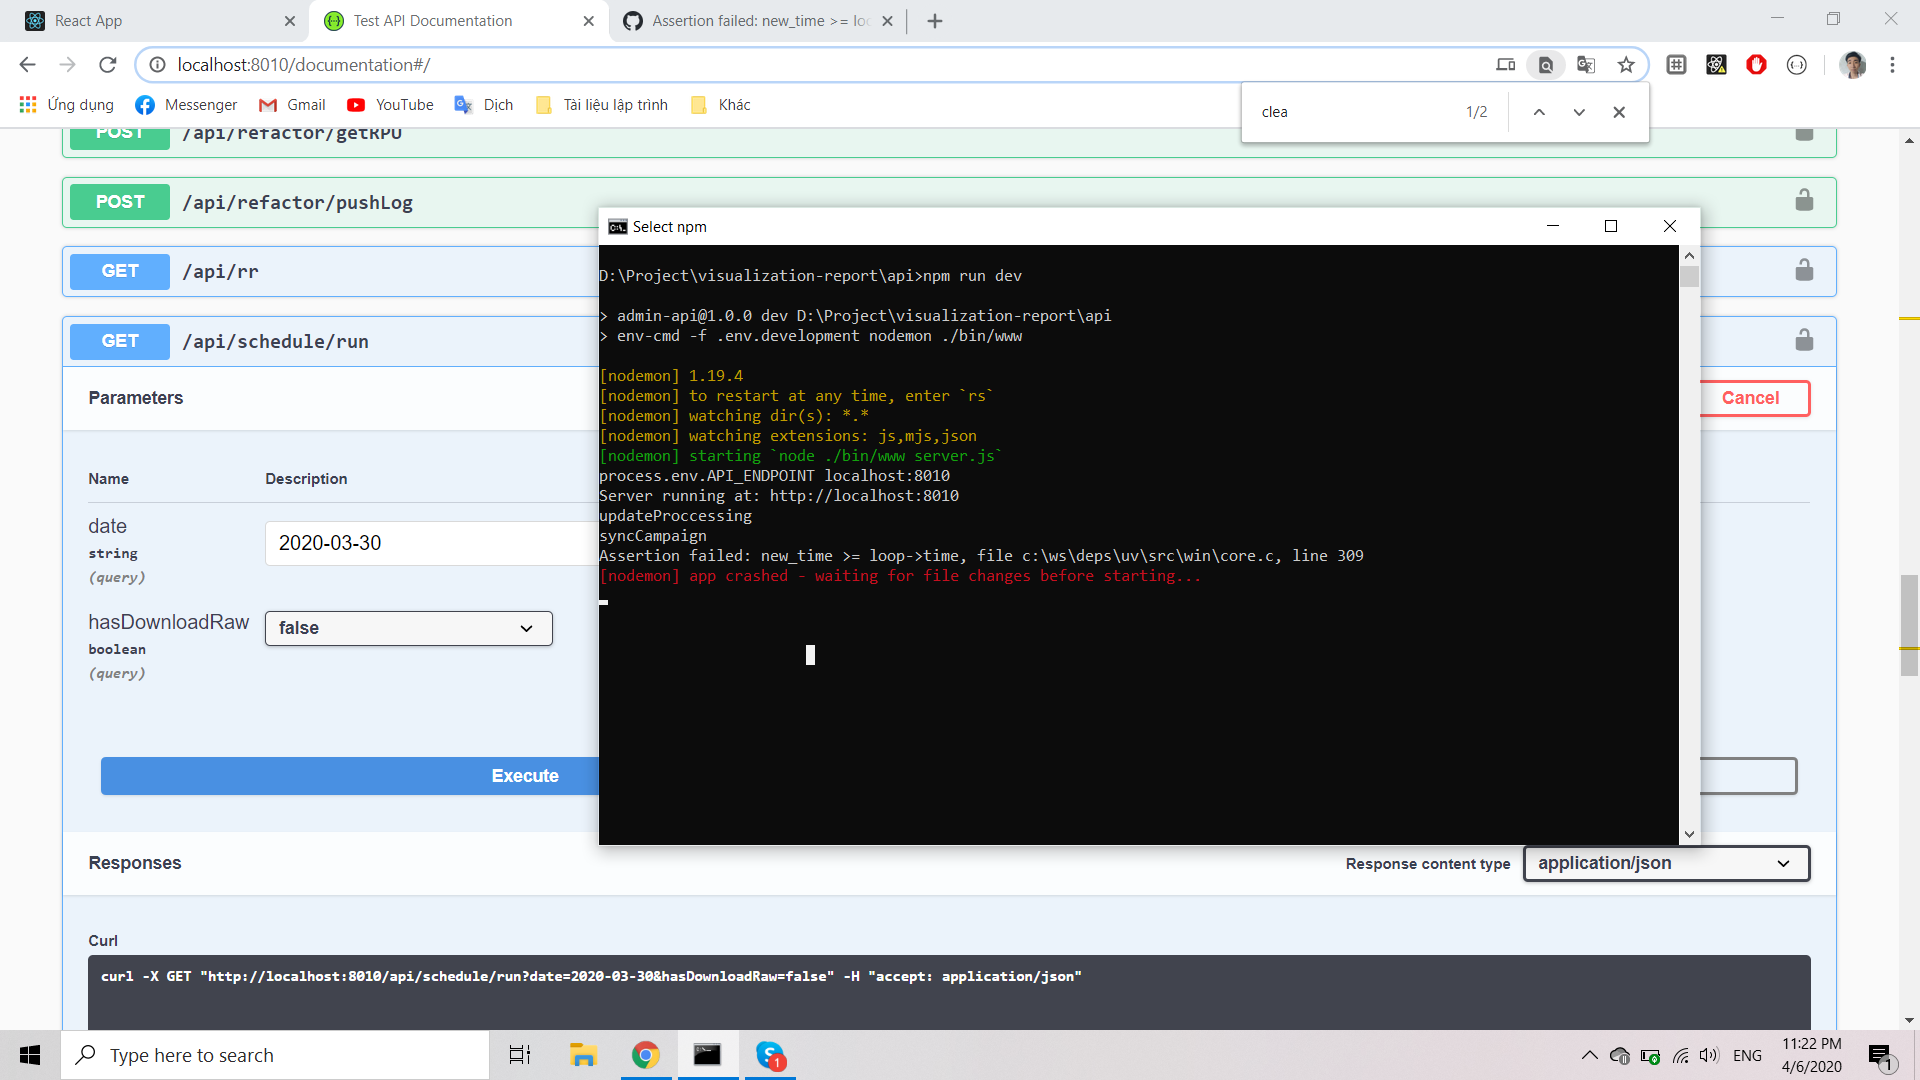Go to previous find-in-page match
The height and width of the screenshot is (1080, 1920).
pos(1539,112)
